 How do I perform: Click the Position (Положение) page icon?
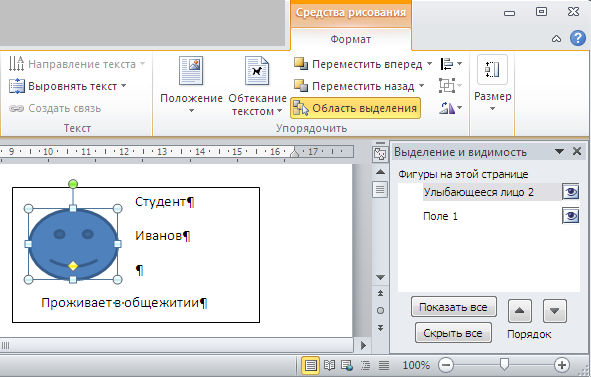click(x=191, y=71)
